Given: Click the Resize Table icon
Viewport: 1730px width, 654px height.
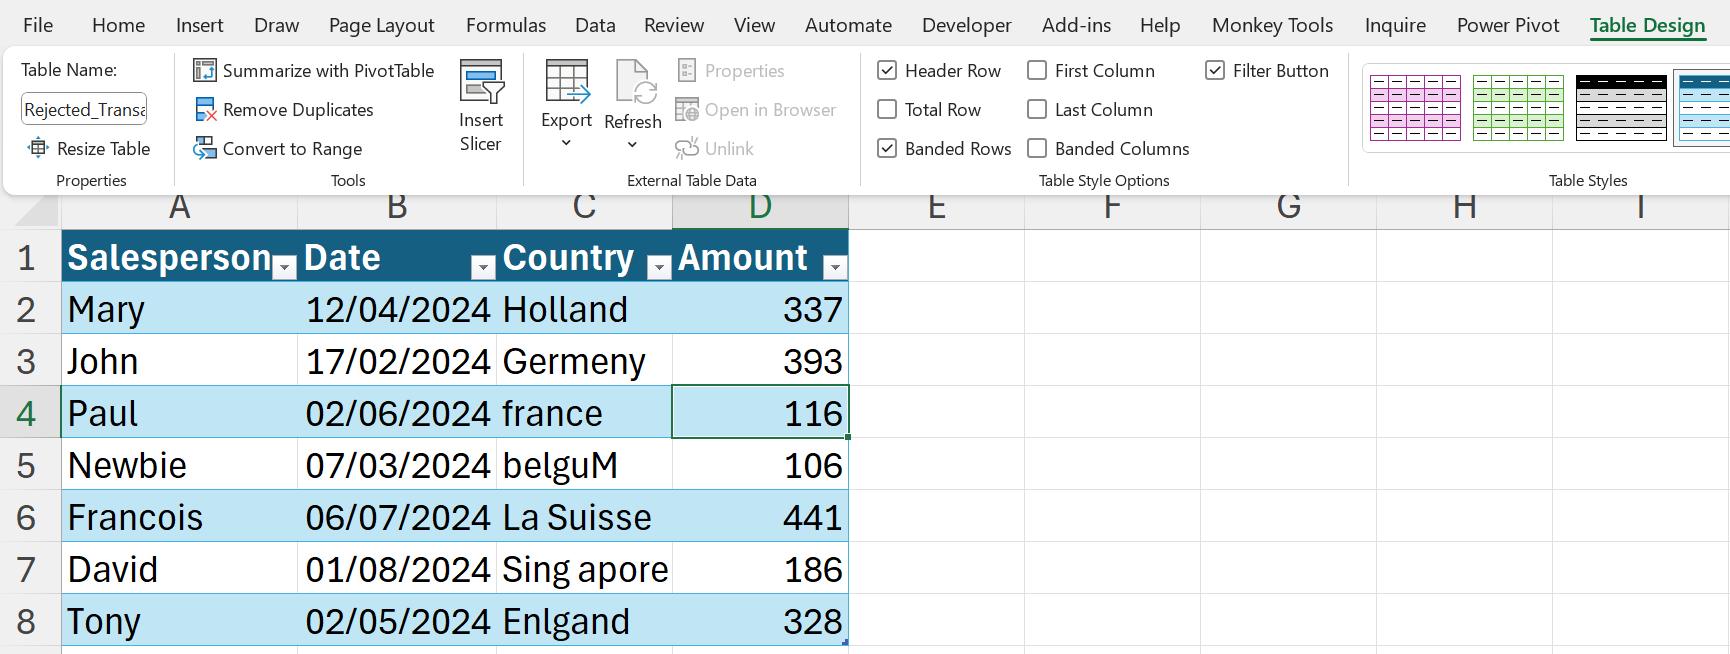Looking at the screenshot, I should click(38, 148).
